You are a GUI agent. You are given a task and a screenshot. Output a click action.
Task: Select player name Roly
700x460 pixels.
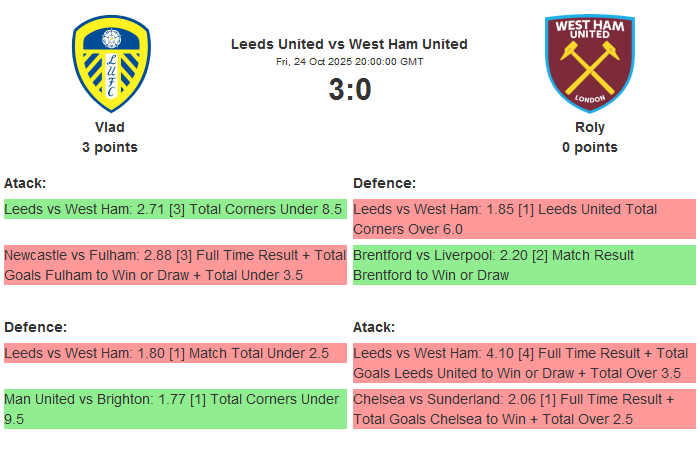click(590, 127)
